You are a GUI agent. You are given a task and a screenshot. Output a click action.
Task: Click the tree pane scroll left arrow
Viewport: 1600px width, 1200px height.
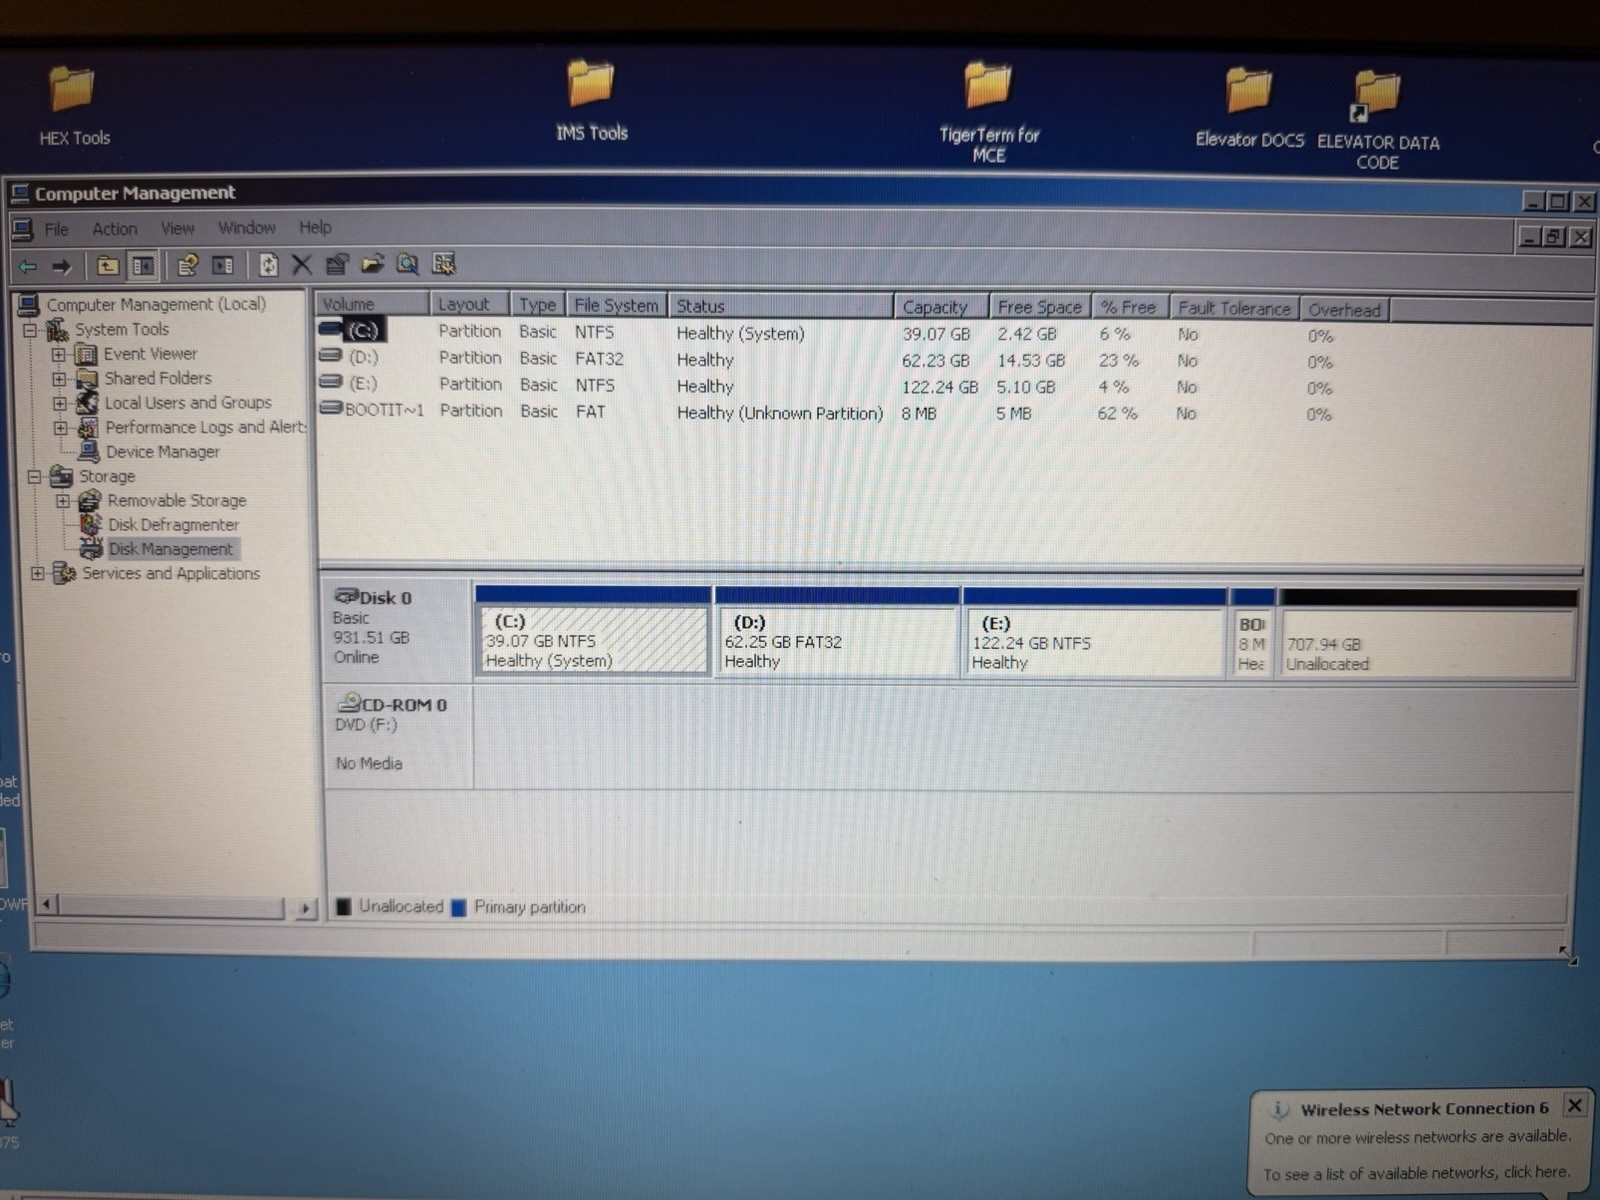tap(47, 905)
